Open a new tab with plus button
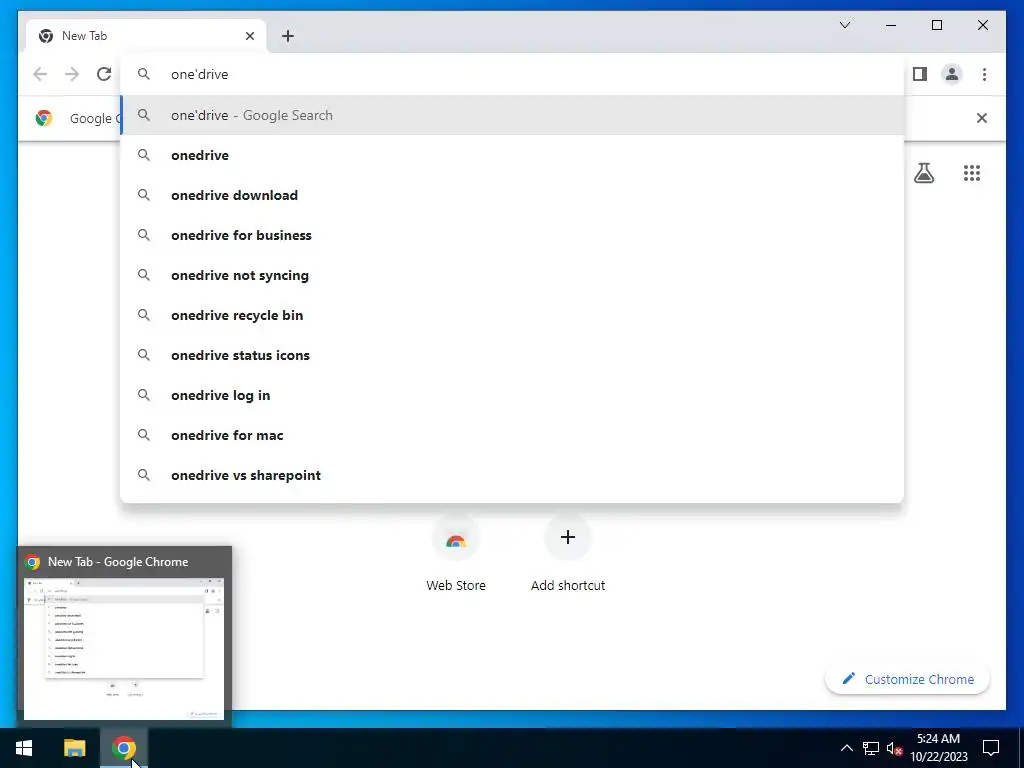The height and width of the screenshot is (768, 1024). (287, 36)
